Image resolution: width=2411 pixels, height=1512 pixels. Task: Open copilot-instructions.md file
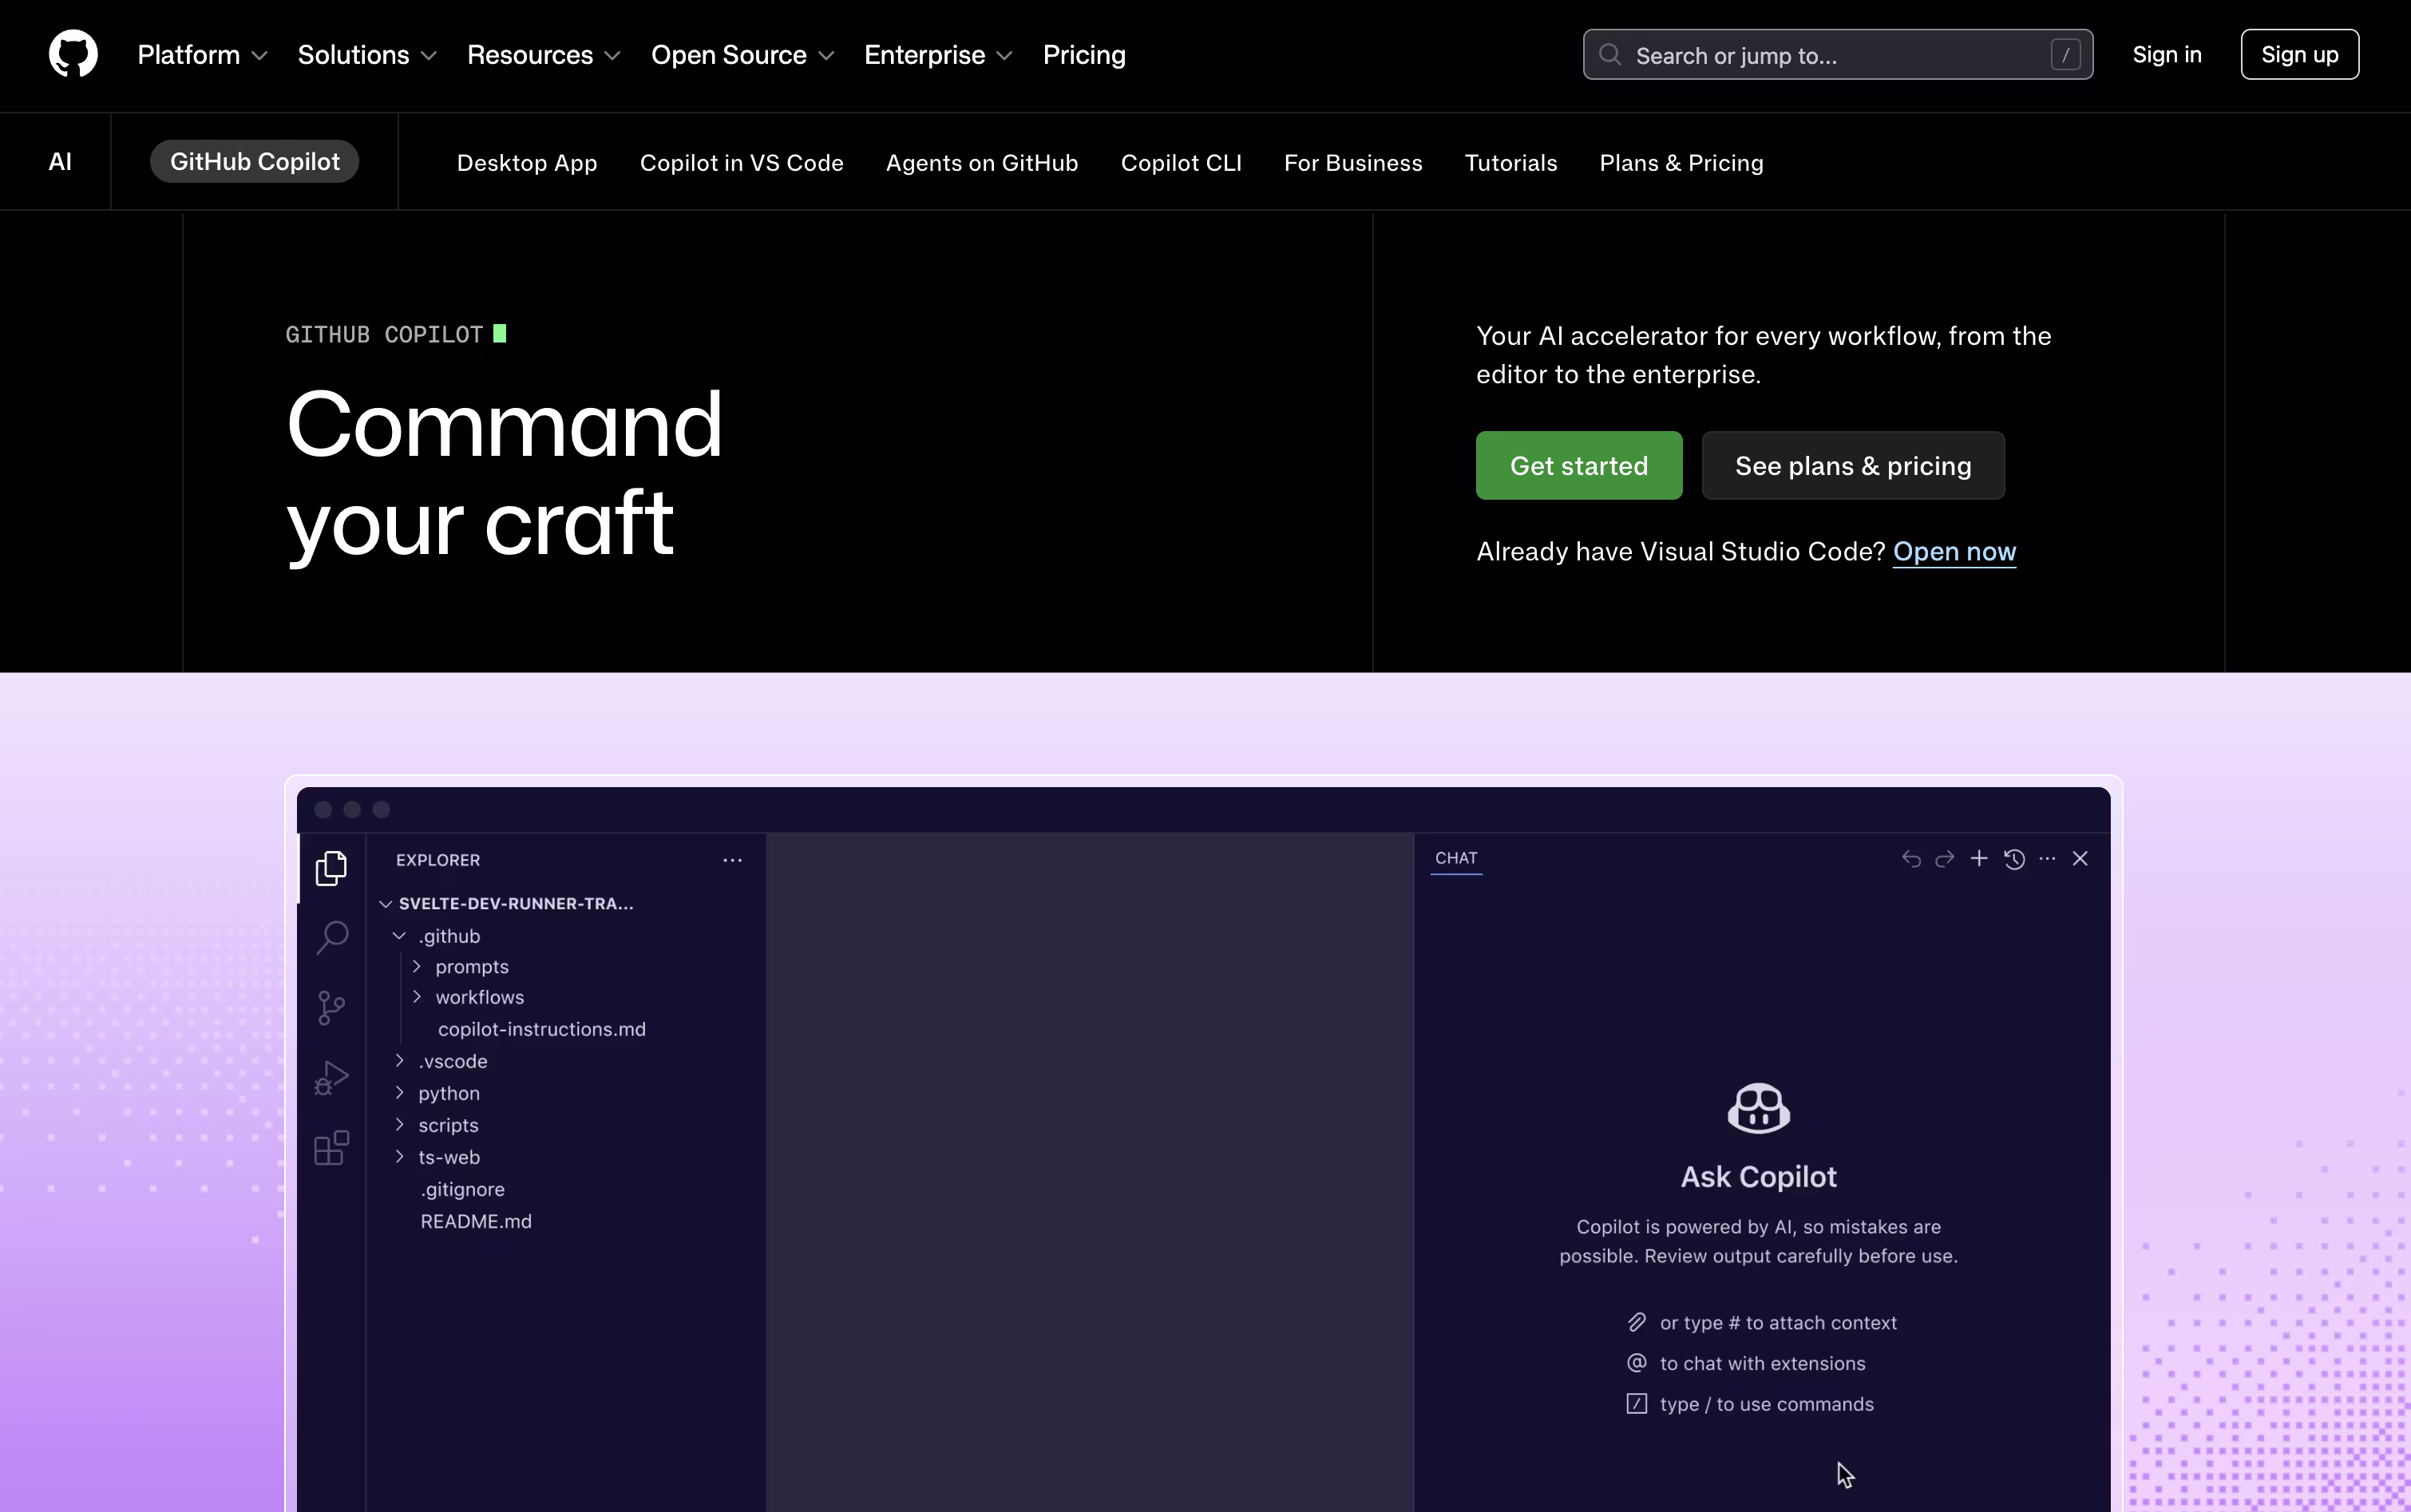pyautogui.click(x=541, y=1029)
